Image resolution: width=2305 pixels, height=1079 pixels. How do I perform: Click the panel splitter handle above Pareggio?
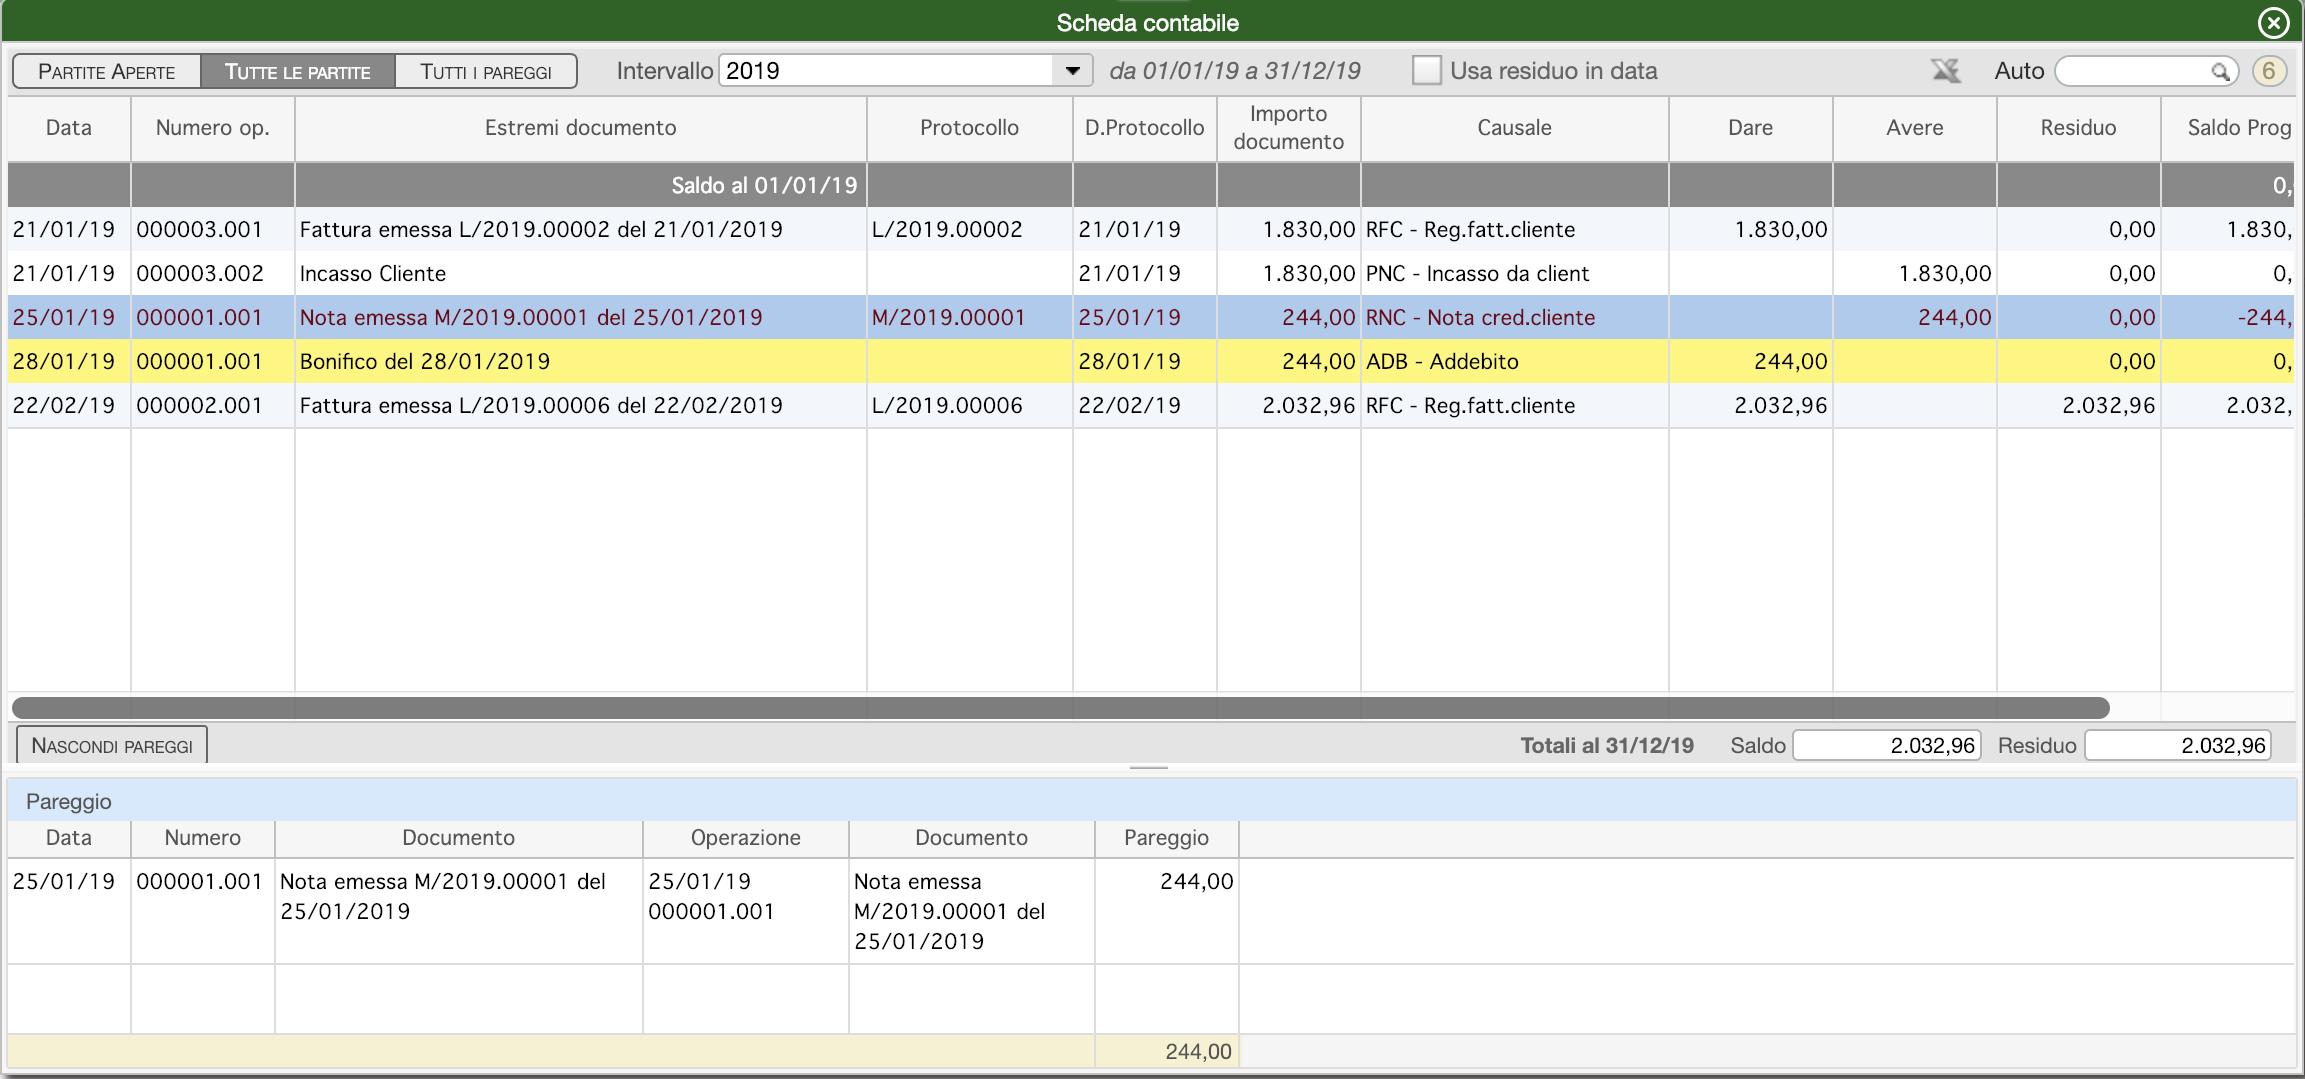point(1148,768)
